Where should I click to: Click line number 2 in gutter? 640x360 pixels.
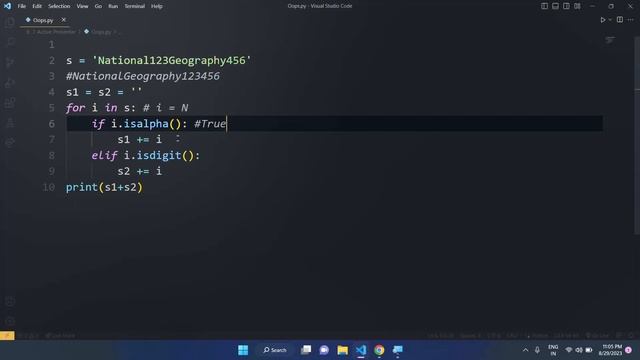coord(52,60)
